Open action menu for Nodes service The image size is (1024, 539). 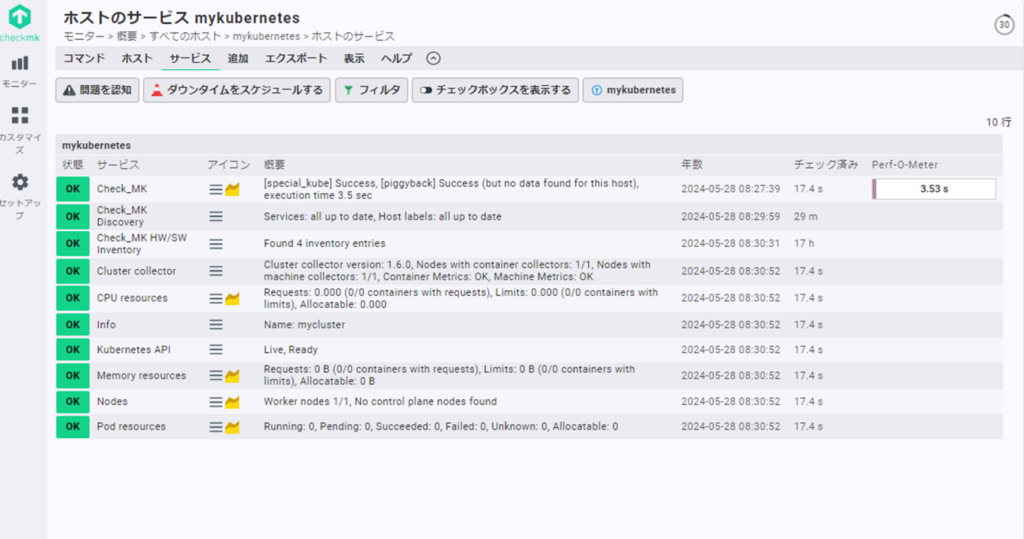click(x=216, y=402)
